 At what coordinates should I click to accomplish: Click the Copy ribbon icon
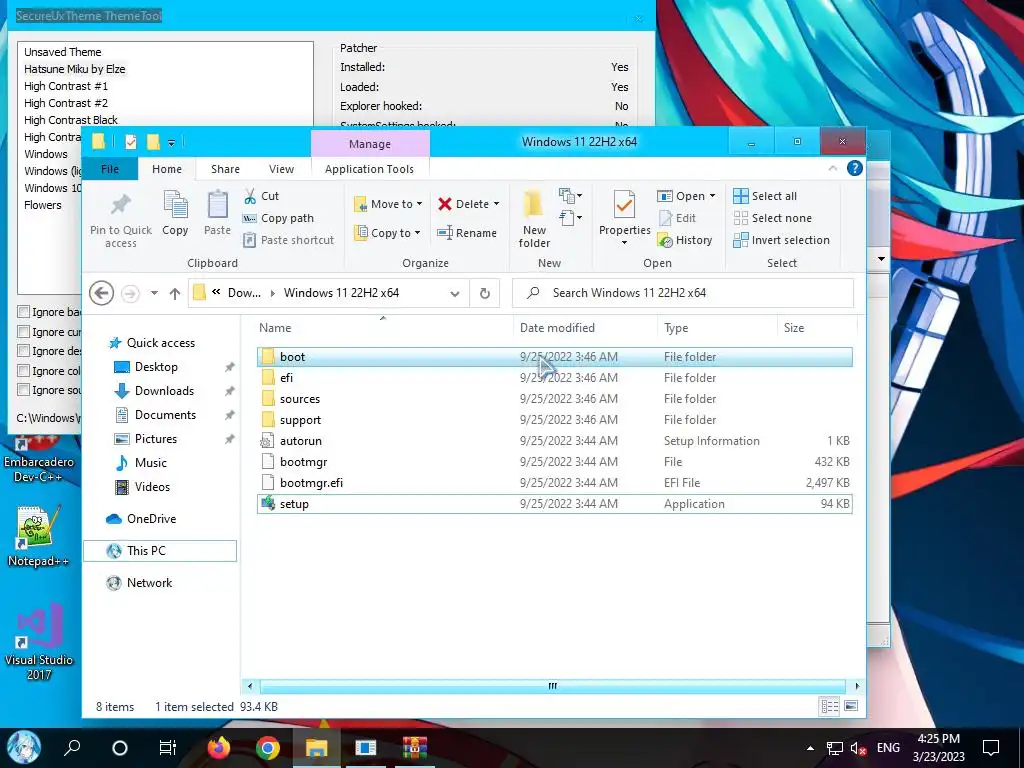click(x=175, y=204)
